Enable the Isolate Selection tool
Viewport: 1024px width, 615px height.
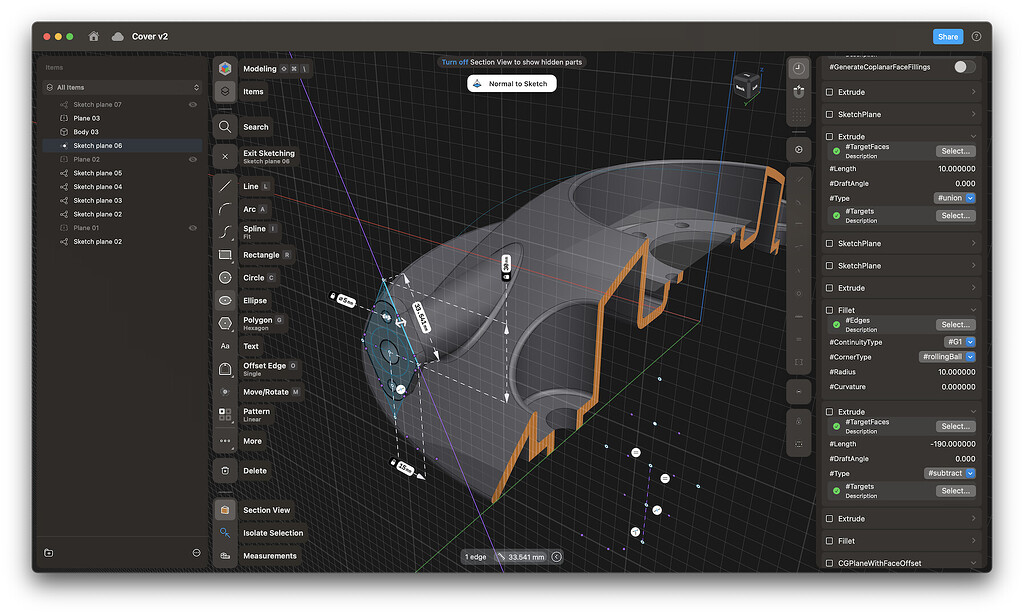coord(272,532)
